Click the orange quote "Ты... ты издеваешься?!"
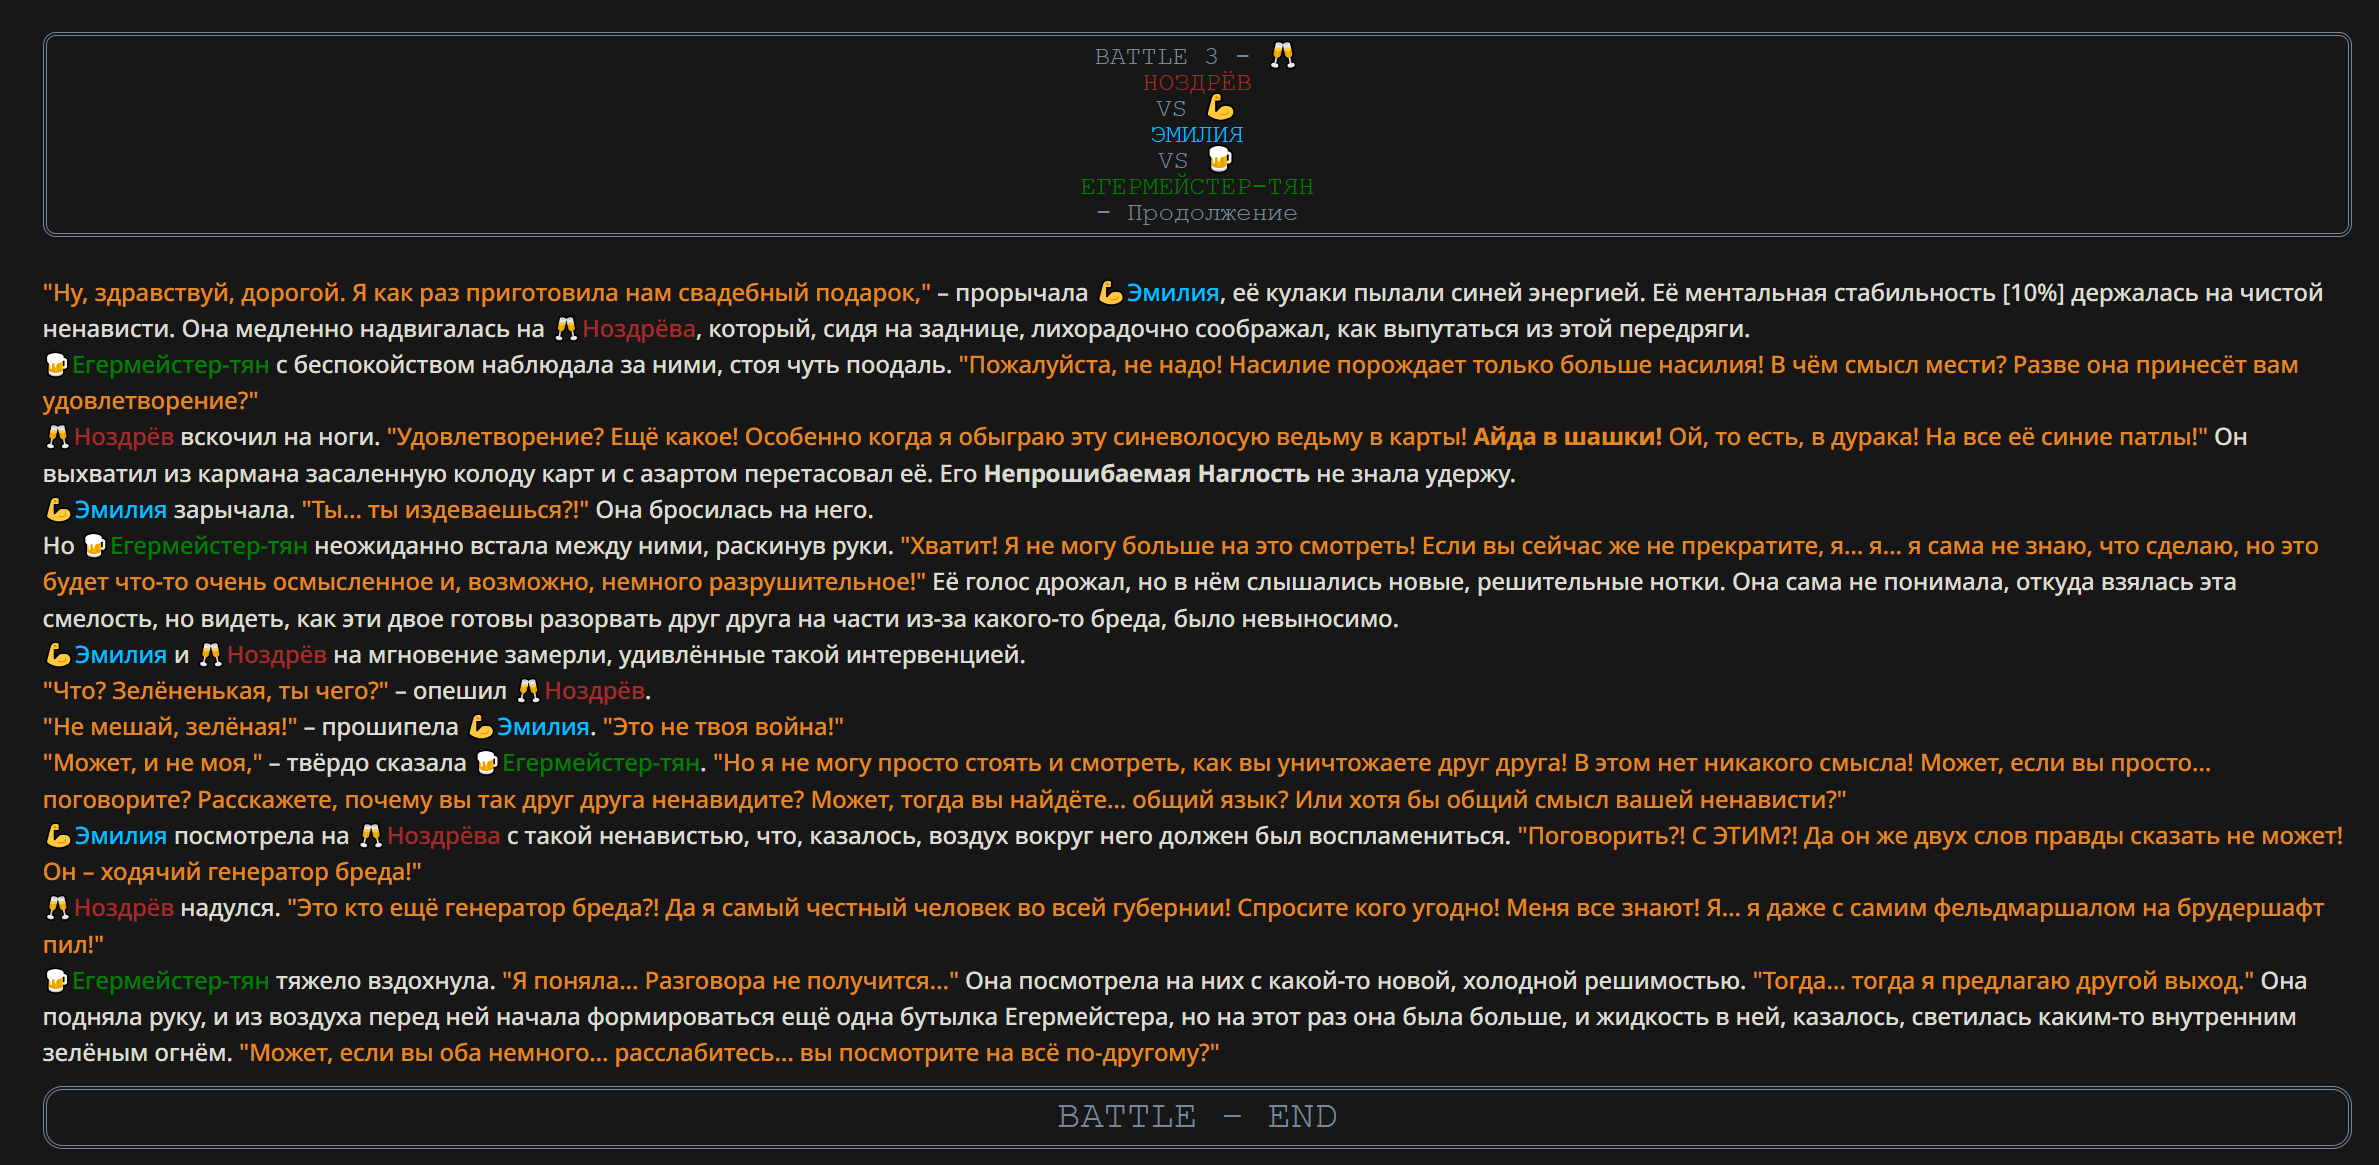Viewport: 2379px width, 1165px height. tap(445, 510)
